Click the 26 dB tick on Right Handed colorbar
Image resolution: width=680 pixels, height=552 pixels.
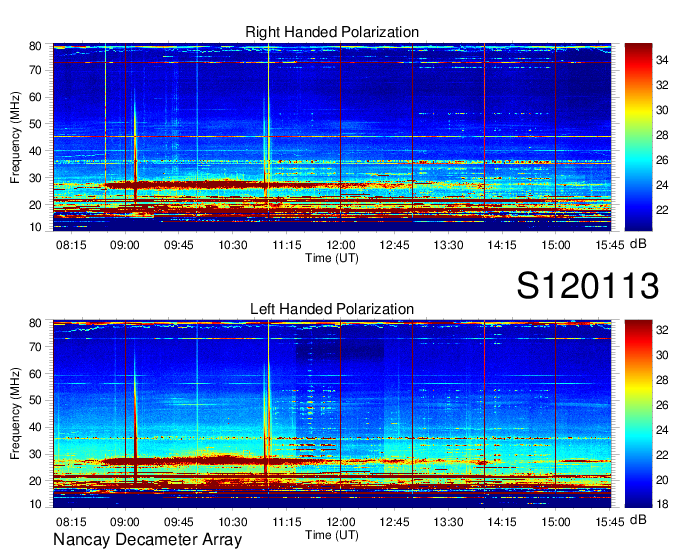coord(662,160)
